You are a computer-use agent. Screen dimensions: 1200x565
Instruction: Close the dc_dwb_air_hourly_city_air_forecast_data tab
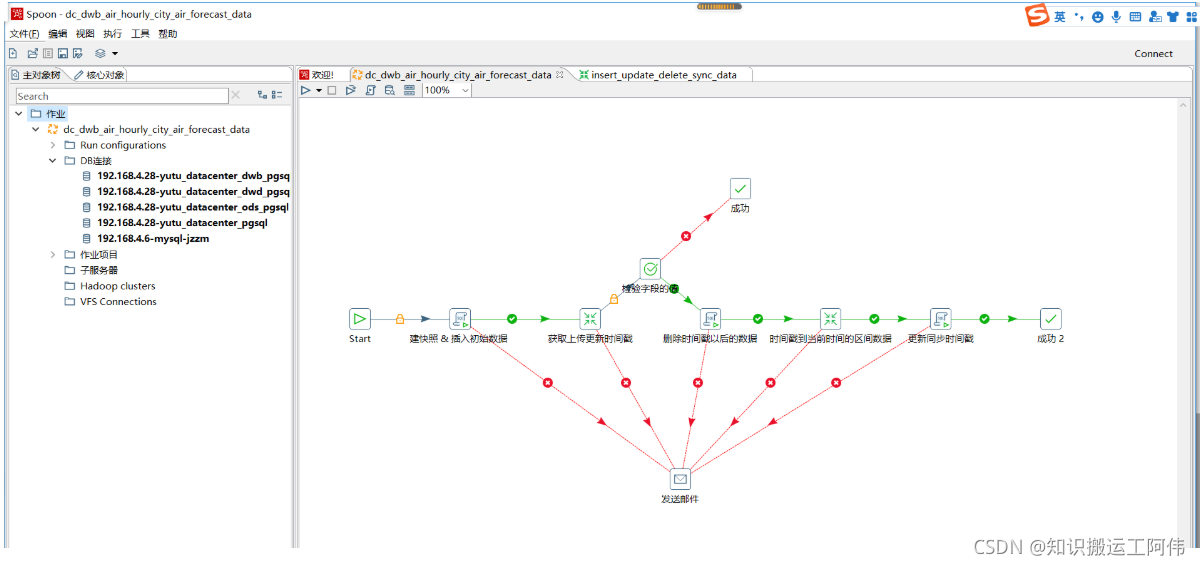pos(560,74)
